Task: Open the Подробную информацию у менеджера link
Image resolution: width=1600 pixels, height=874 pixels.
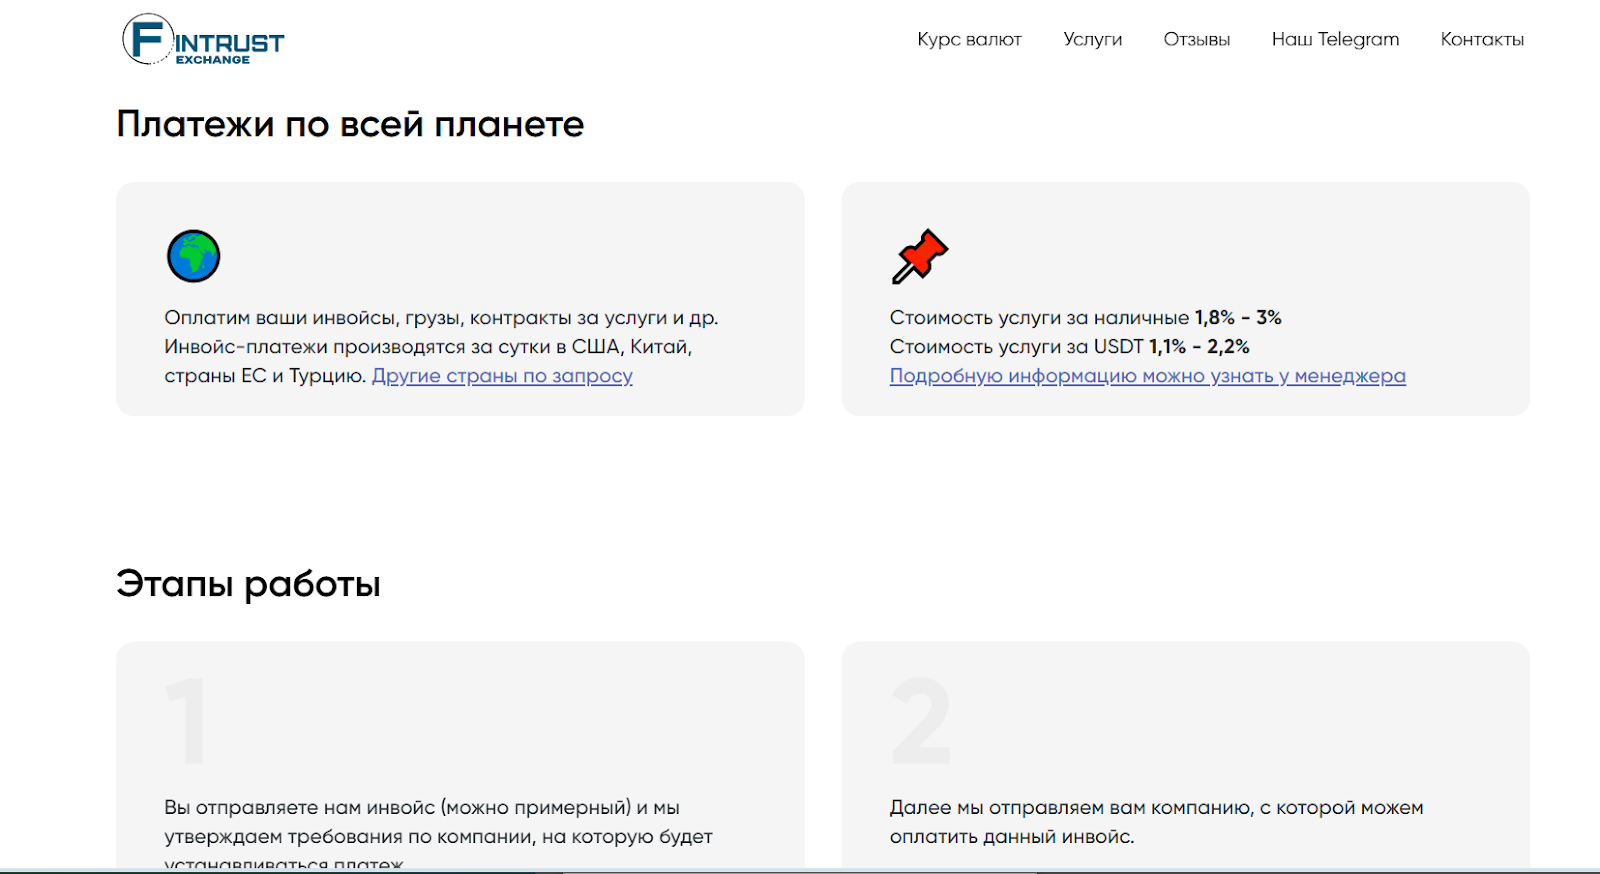Action: click(x=1147, y=376)
